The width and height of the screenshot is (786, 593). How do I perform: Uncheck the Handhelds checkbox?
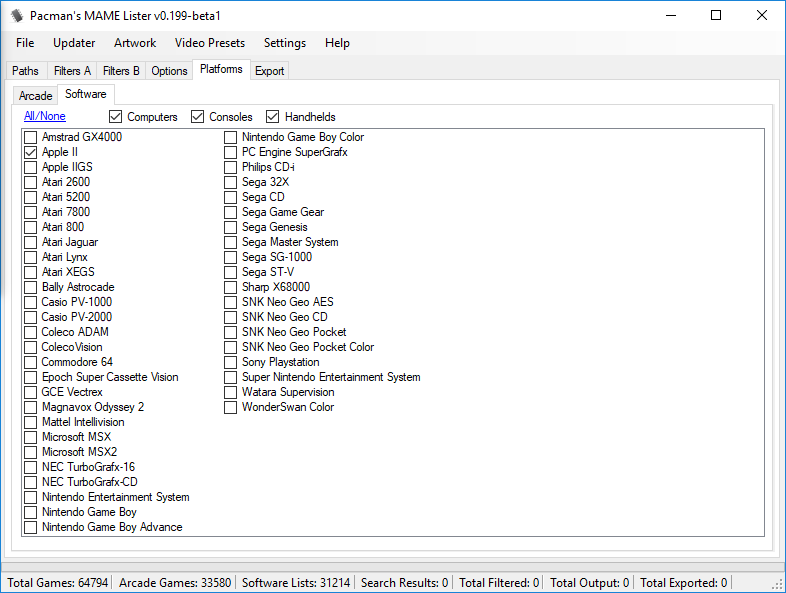tap(272, 117)
